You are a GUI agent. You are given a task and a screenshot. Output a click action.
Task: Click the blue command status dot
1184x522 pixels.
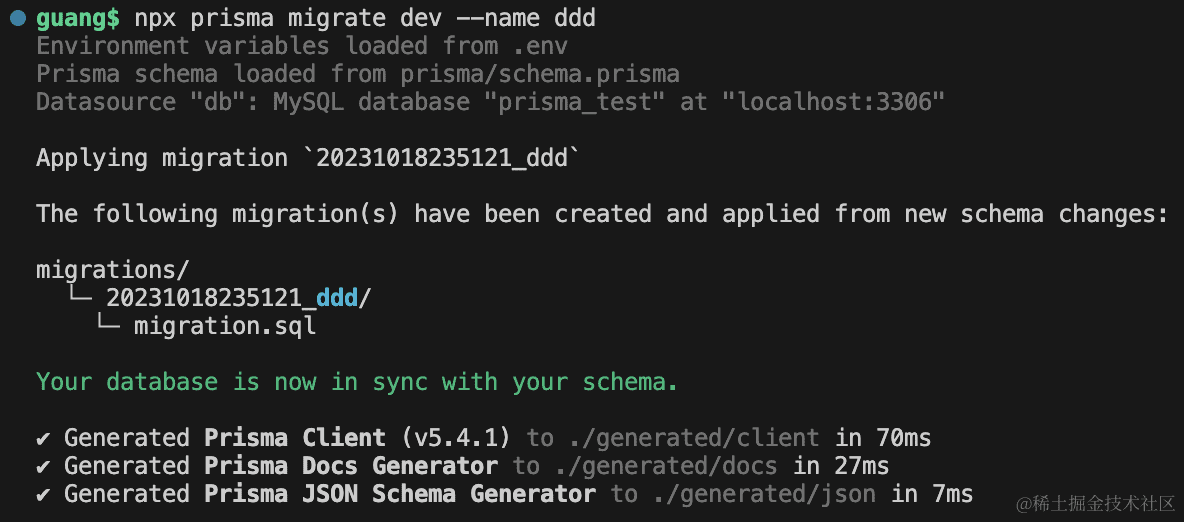click(x=18, y=18)
